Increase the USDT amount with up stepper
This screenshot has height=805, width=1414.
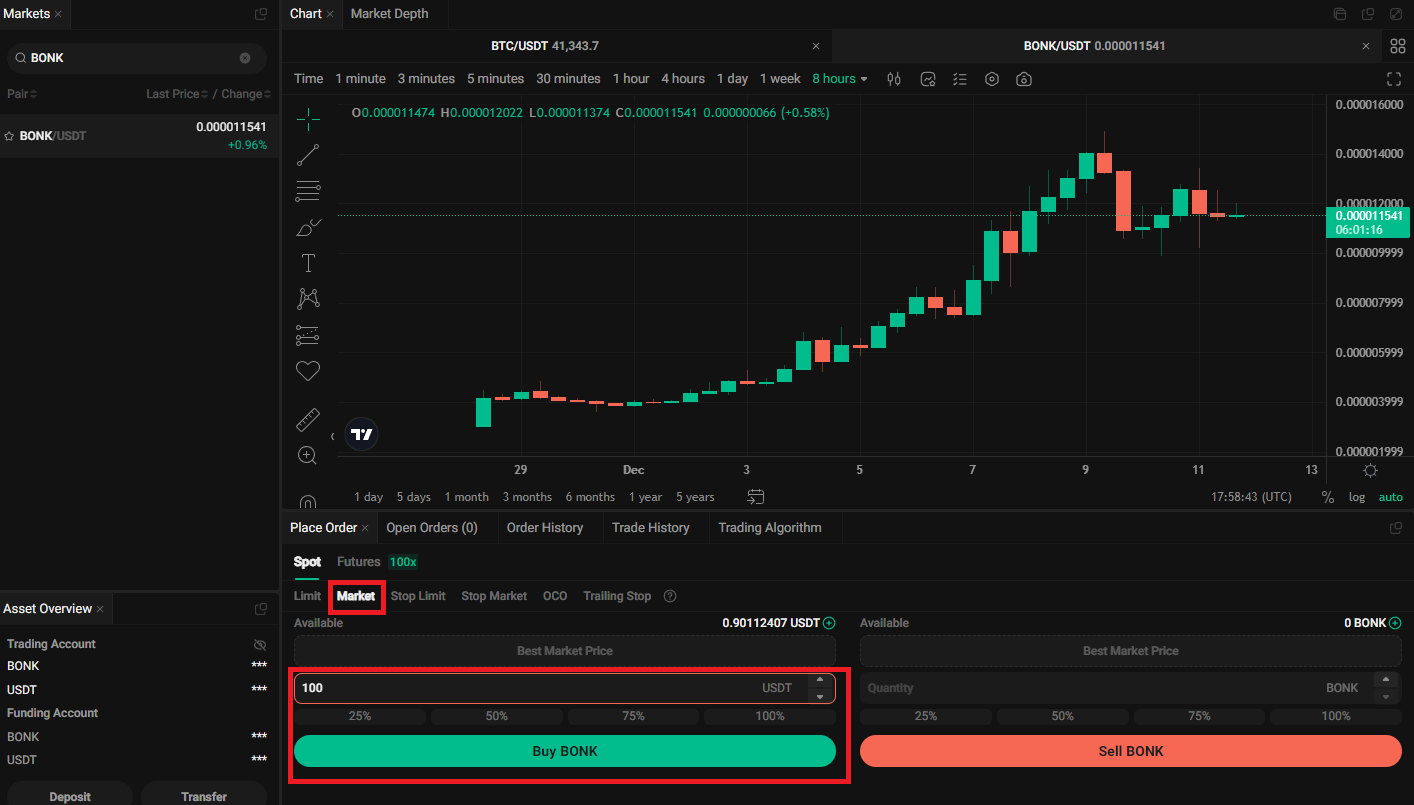[820, 680]
